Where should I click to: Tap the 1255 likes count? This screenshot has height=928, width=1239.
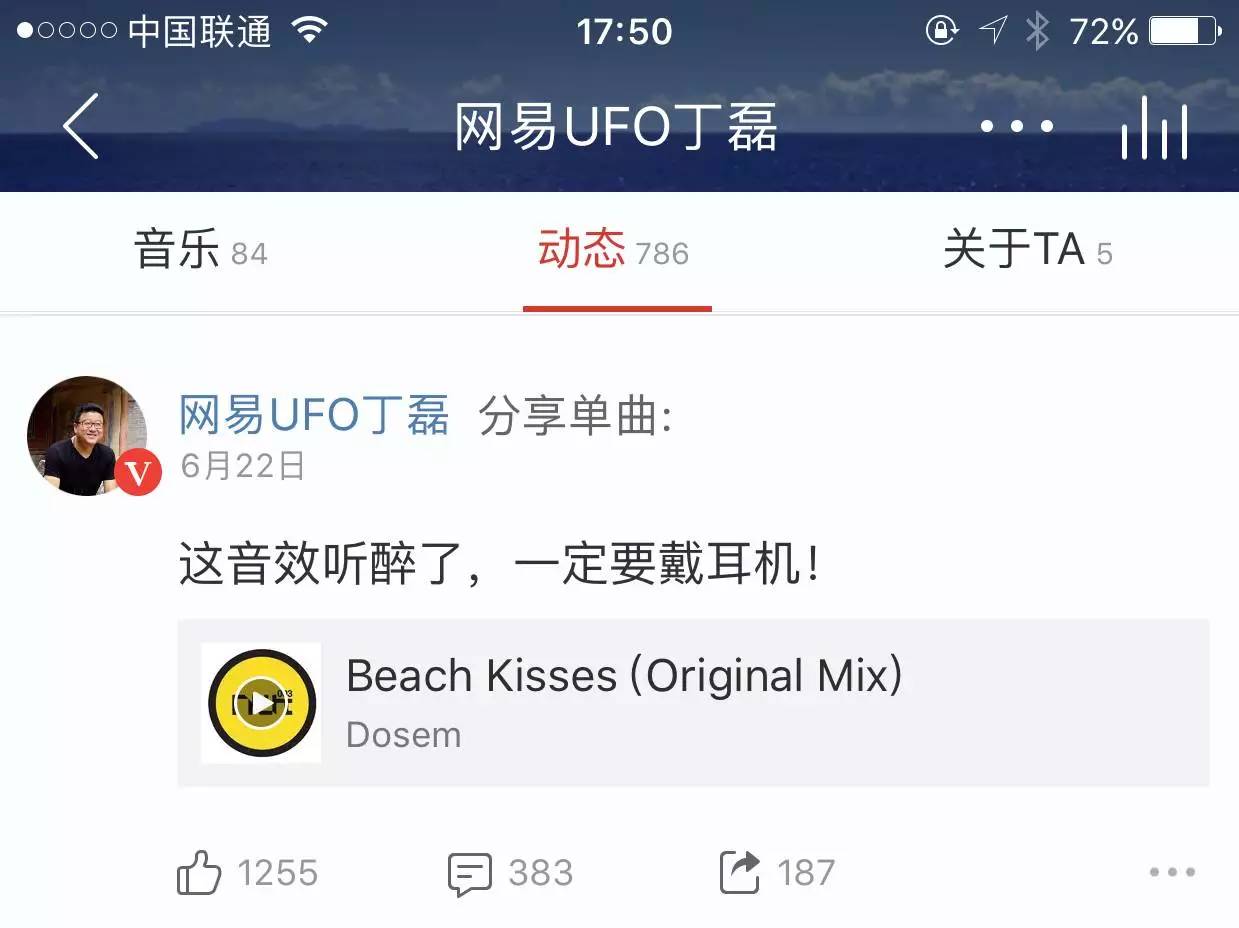pos(278,873)
